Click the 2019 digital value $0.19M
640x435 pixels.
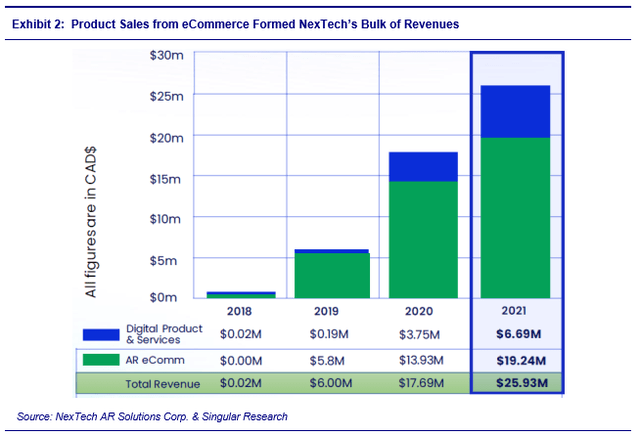(329, 334)
